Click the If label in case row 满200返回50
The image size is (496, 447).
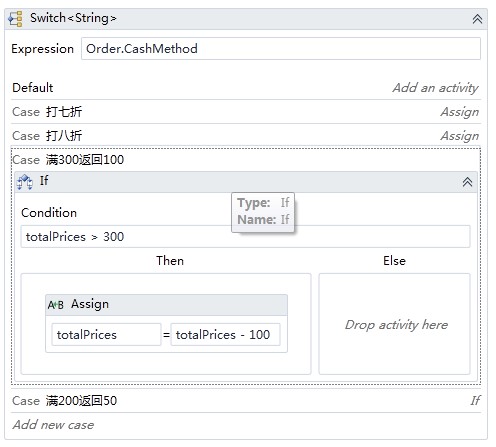[x=475, y=400]
